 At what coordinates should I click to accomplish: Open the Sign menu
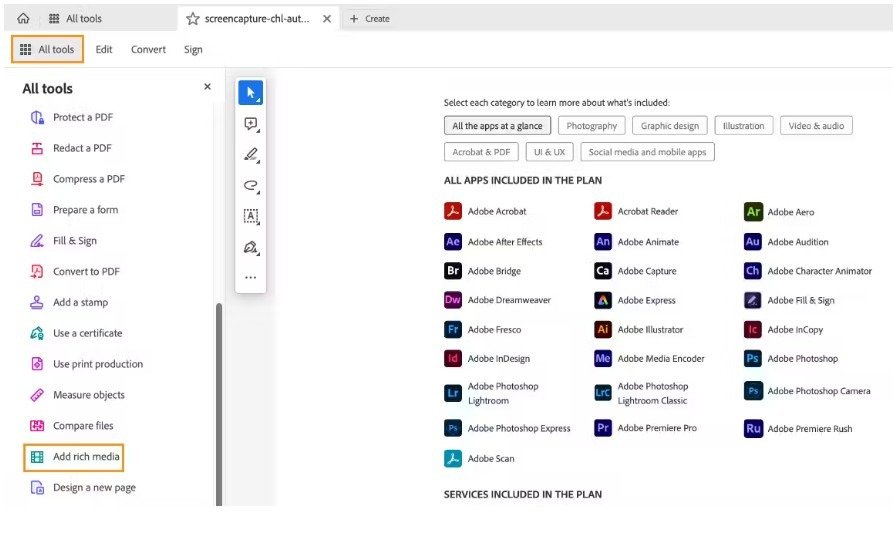(193, 50)
